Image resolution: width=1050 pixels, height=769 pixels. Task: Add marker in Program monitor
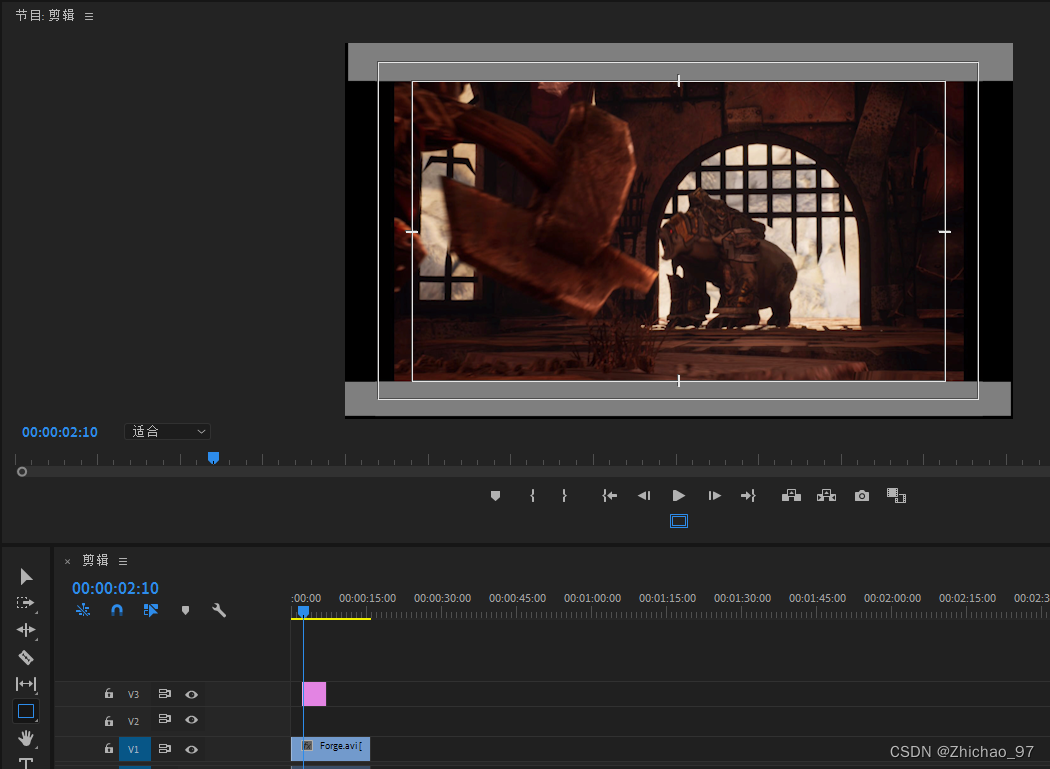tap(496, 496)
